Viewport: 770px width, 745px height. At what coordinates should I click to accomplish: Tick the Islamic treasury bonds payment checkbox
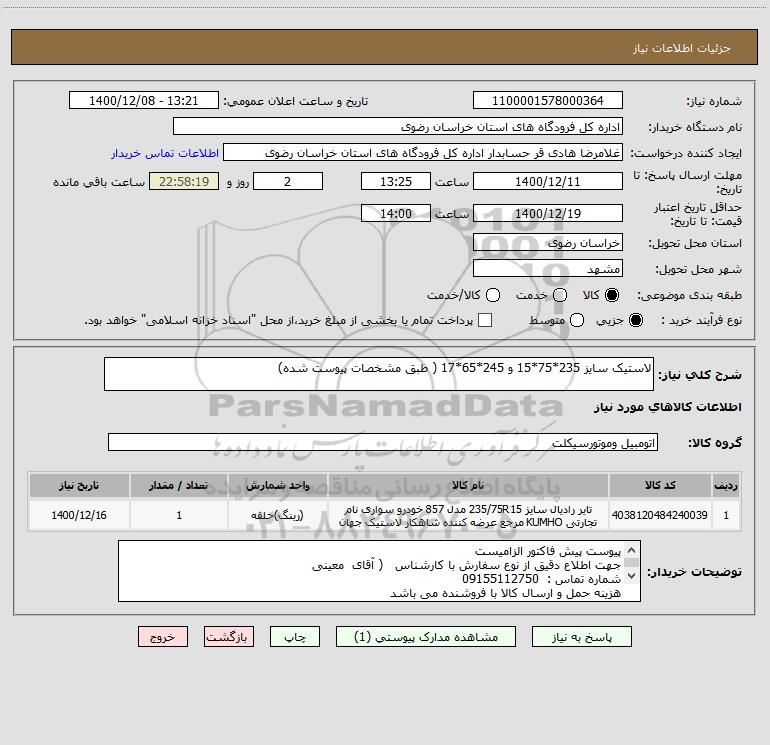(485, 320)
